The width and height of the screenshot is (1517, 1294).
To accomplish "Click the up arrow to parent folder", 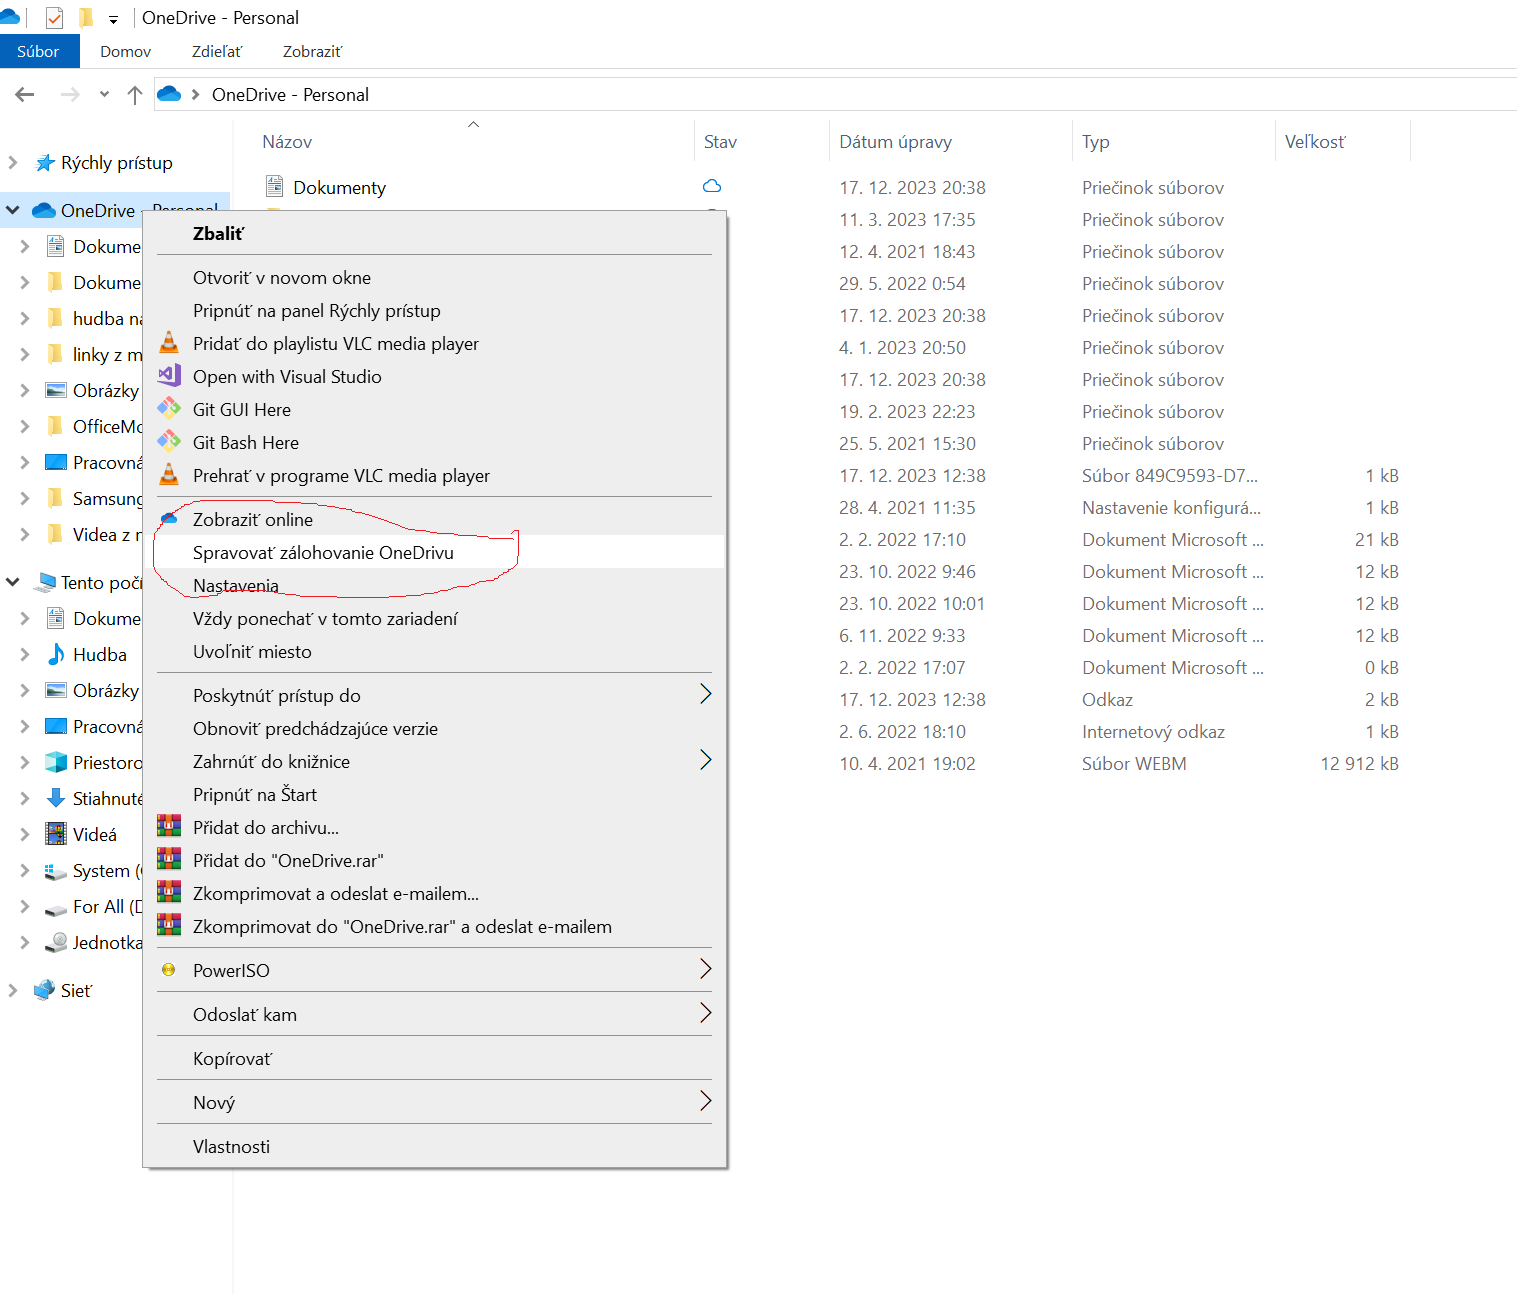I will [x=135, y=94].
